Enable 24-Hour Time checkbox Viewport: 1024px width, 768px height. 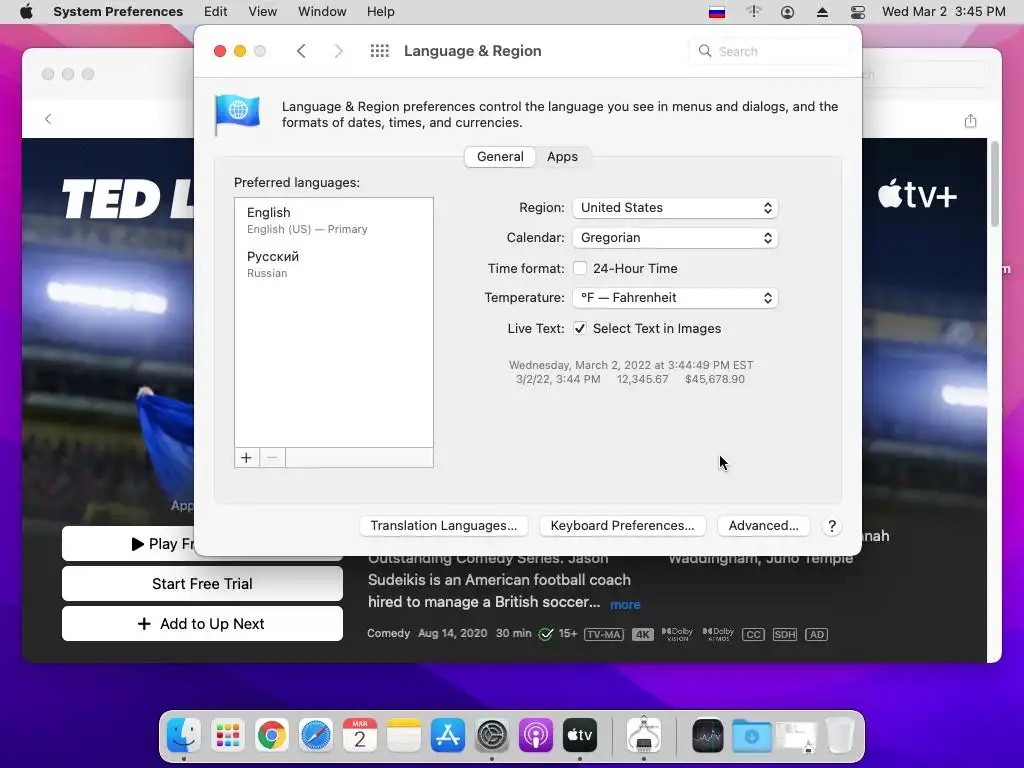[580, 268]
